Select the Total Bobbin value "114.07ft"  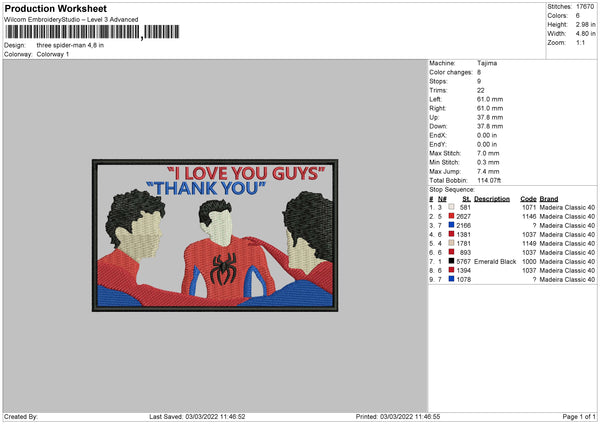tap(489, 181)
